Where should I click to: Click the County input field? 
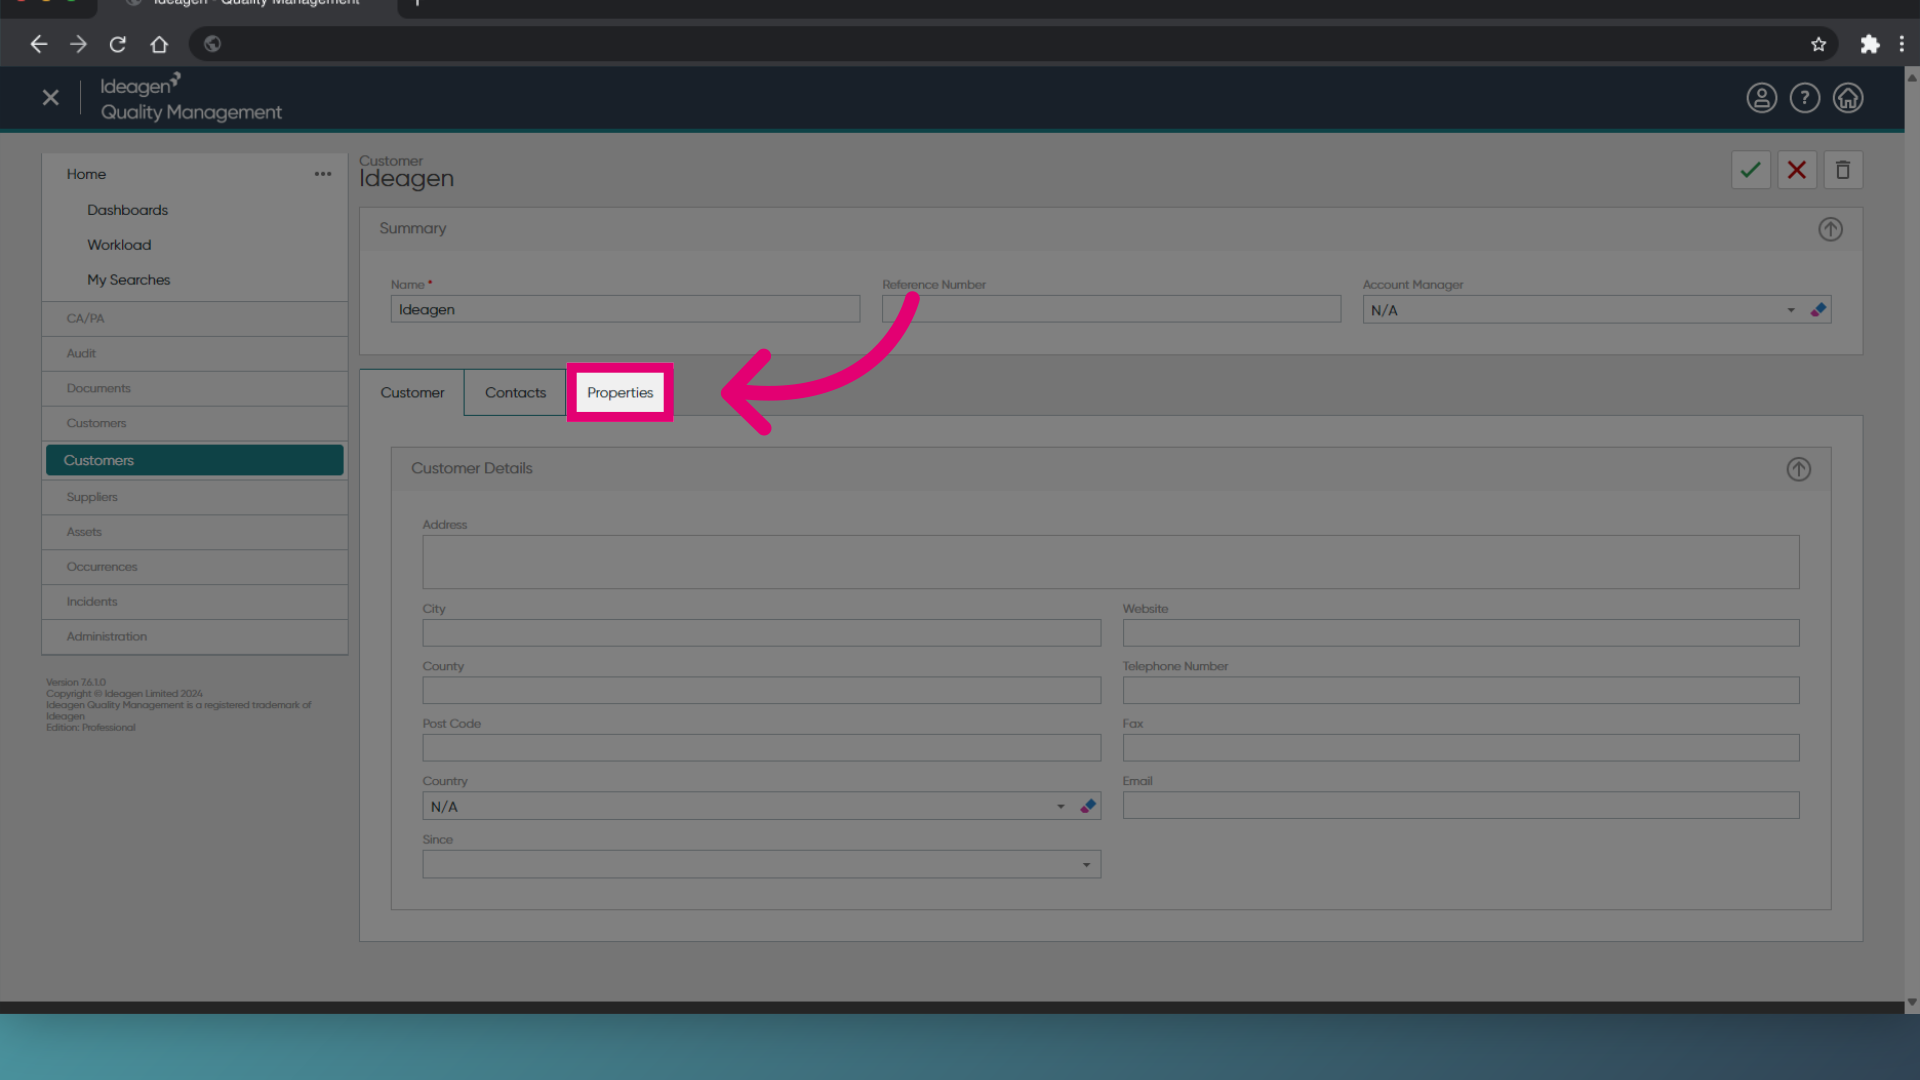click(x=761, y=690)
